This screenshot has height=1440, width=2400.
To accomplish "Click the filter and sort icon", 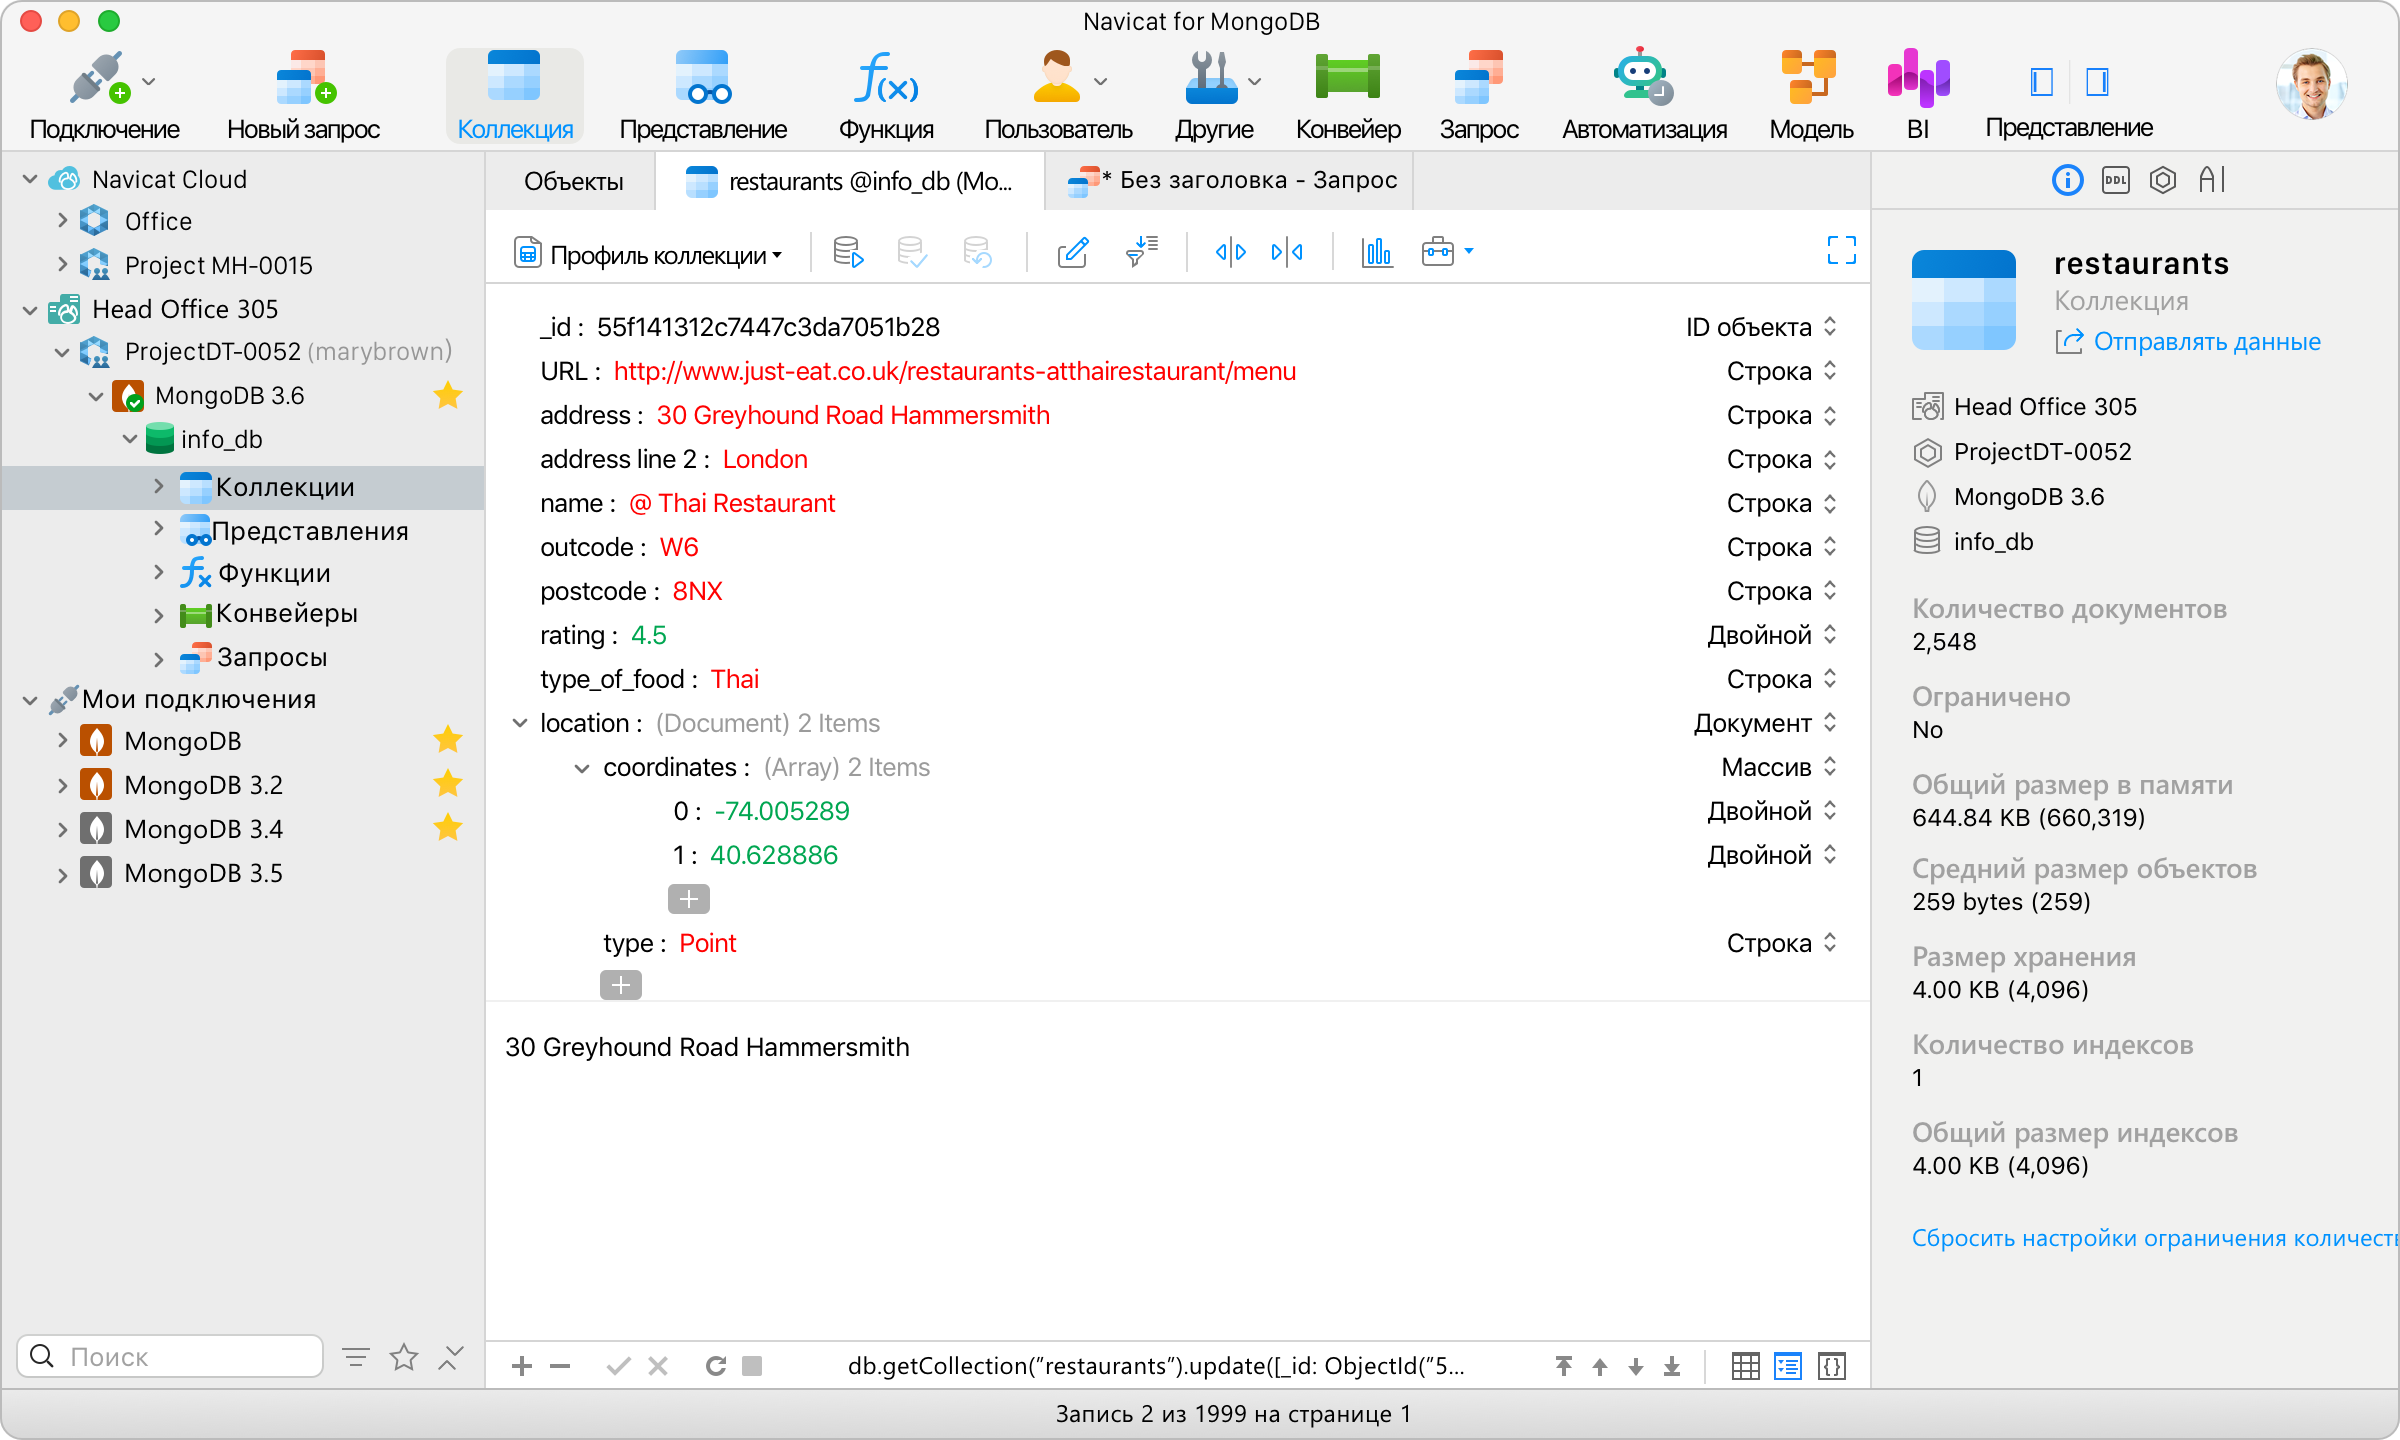I will pyautogui.click(x=1141, y=252).
